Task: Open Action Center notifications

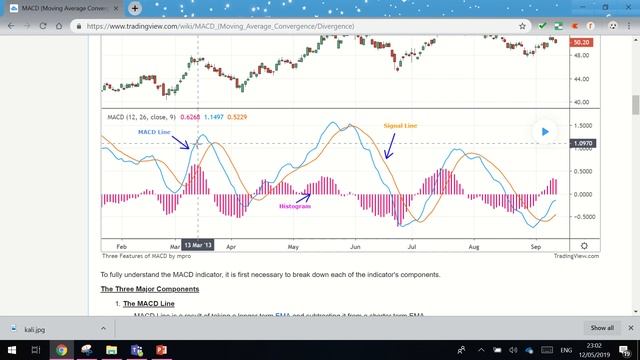Action: pyautogui.click(x=624, y=350)
